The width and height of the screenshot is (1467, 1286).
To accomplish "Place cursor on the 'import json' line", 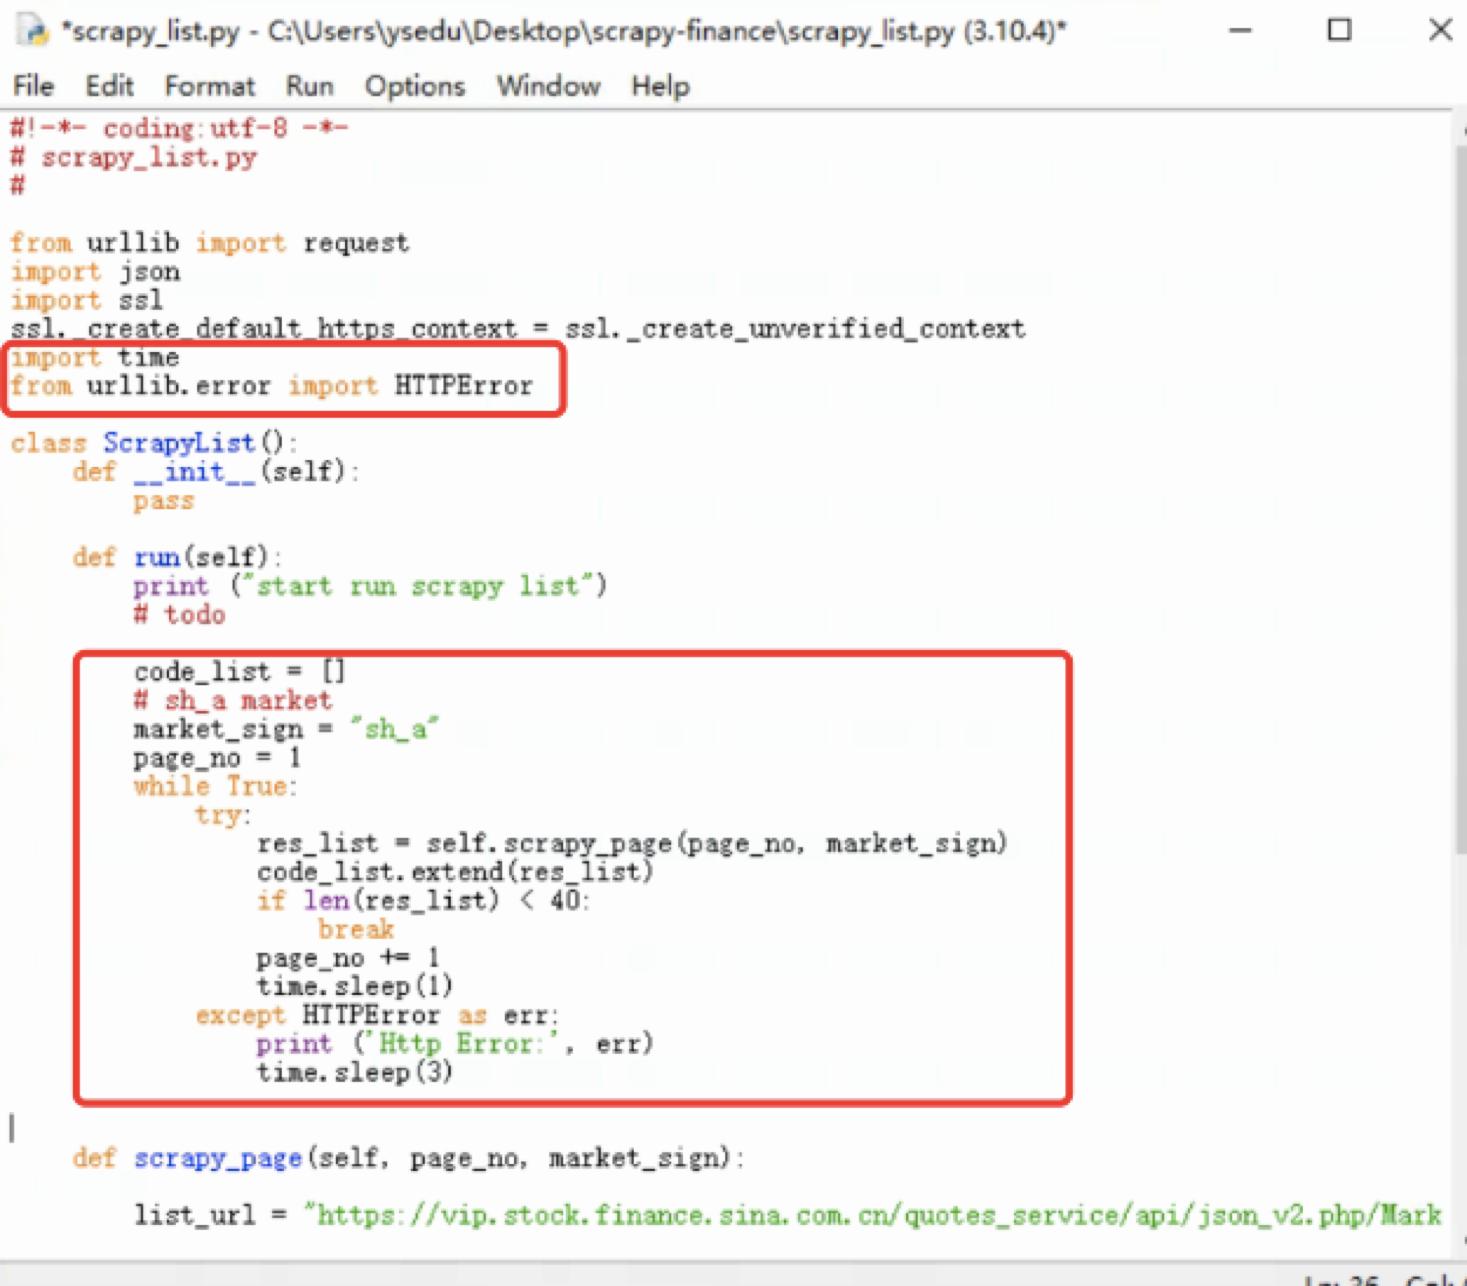I will pos(95,271).
